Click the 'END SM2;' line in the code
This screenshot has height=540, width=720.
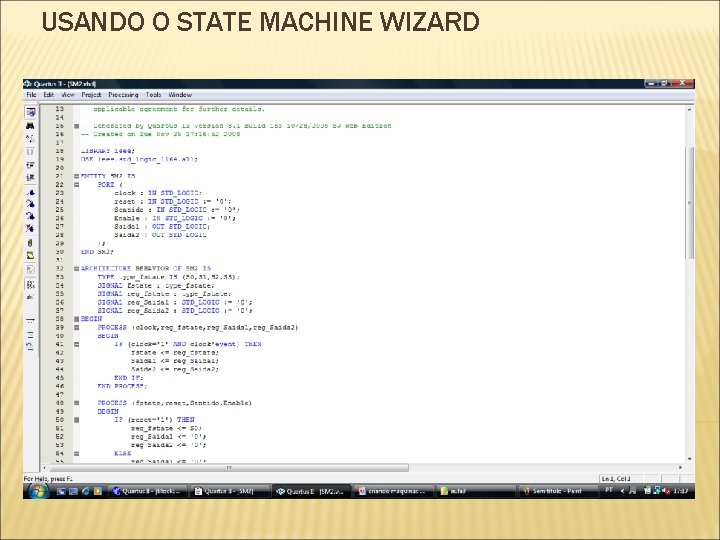tap(97, 252)
